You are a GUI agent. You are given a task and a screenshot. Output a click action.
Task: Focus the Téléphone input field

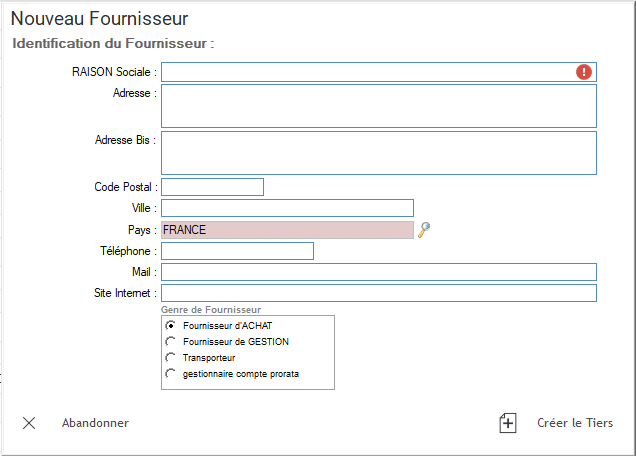[237, 251]
